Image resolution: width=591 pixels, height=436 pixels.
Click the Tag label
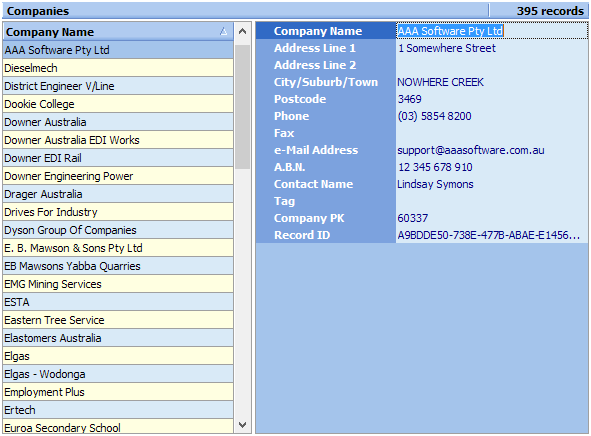(x=284, y=201)
